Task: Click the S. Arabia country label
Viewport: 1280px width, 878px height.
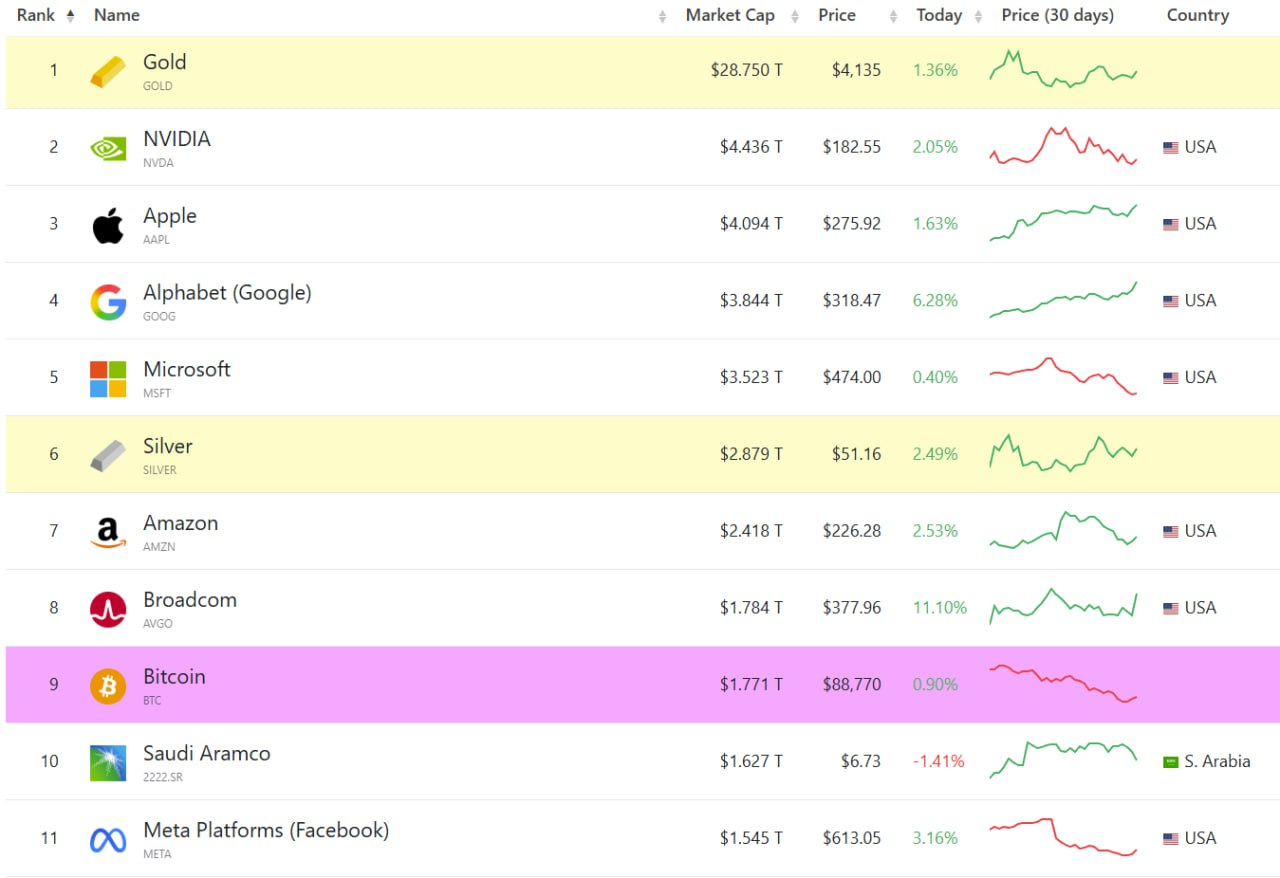Action: coord(1217,762)
